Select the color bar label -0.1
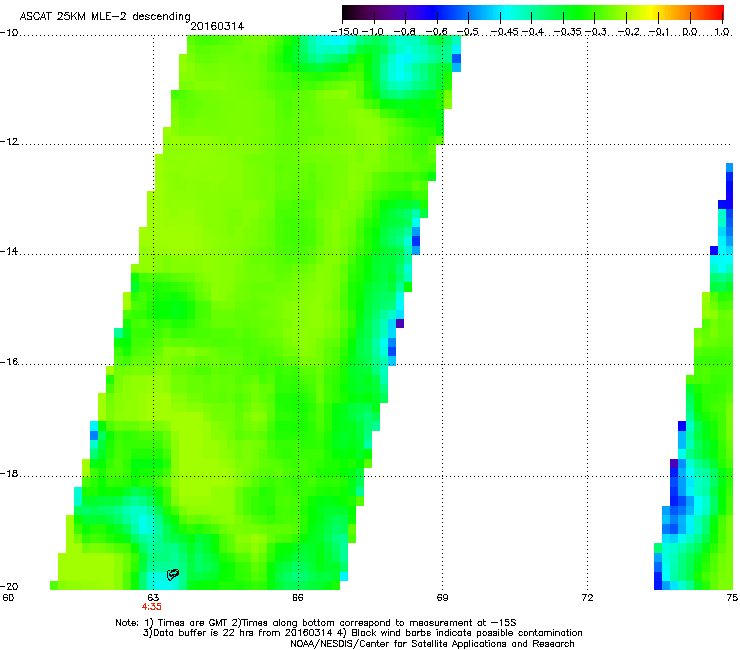The image size is (740, 650). point(660,32)
